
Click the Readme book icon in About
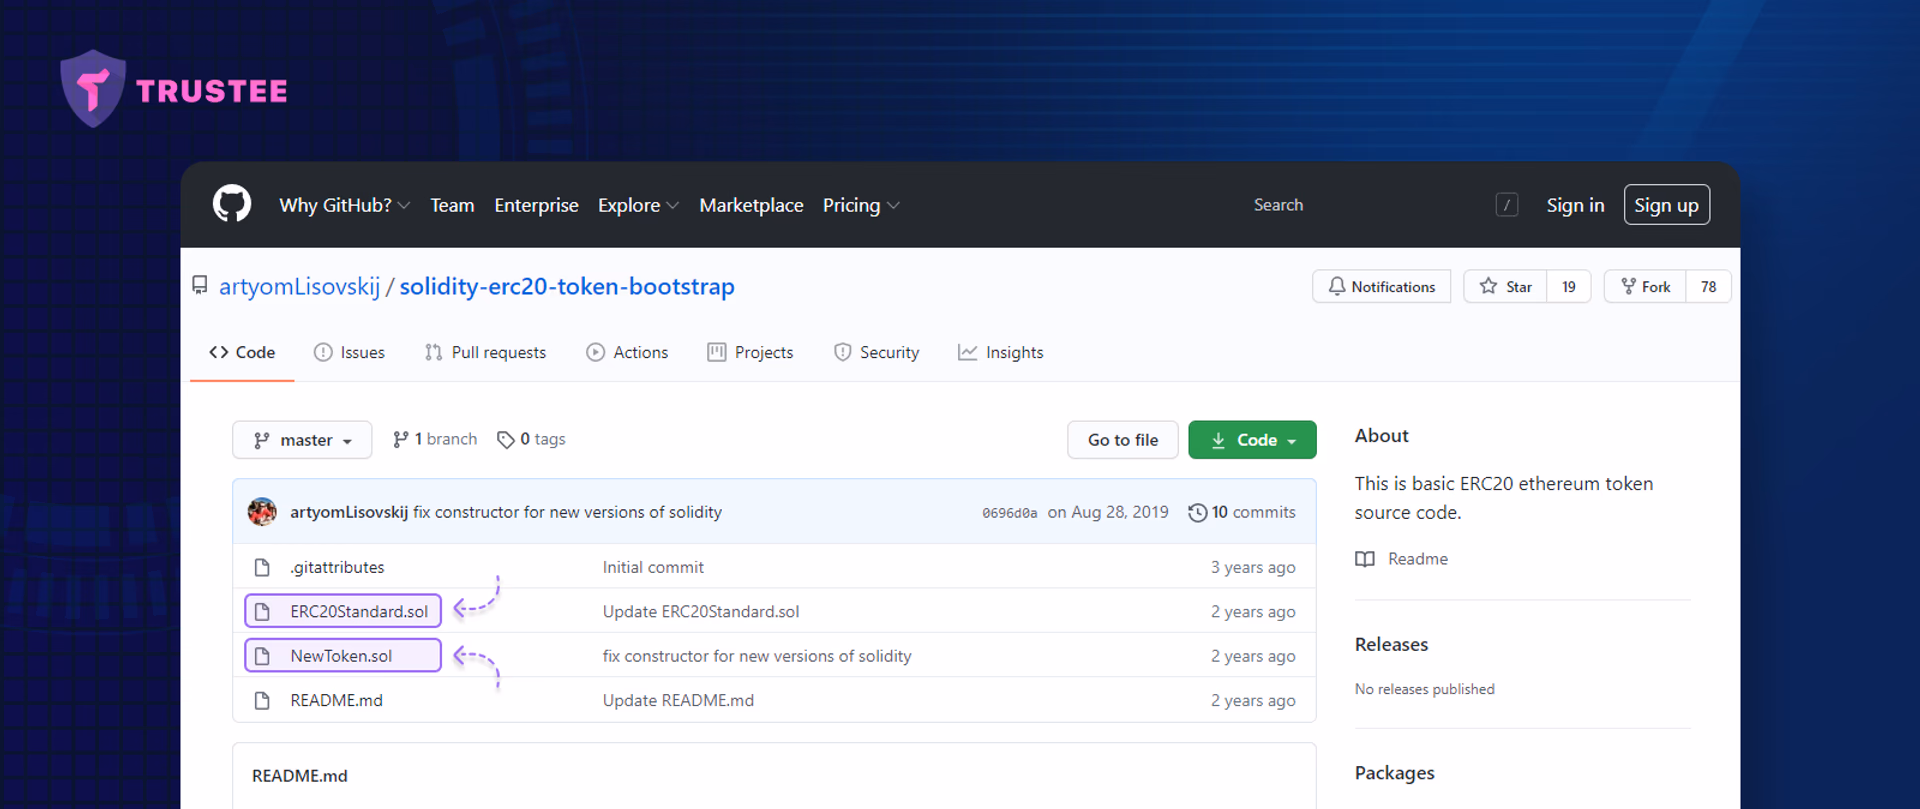tap(1365, 559)
